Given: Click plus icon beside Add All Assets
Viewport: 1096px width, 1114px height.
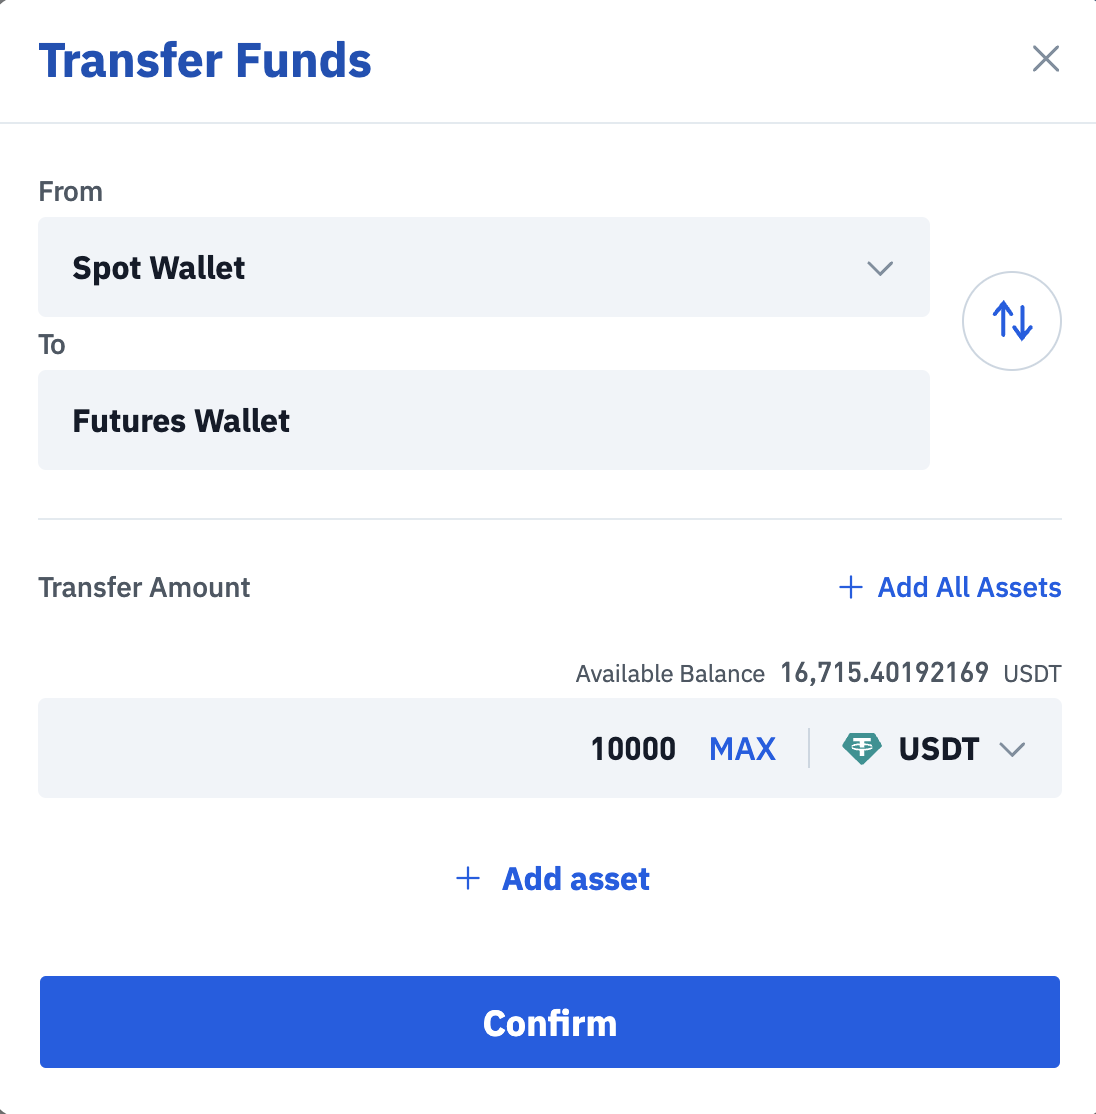Looking at the screenshot, I should [850, 587].
